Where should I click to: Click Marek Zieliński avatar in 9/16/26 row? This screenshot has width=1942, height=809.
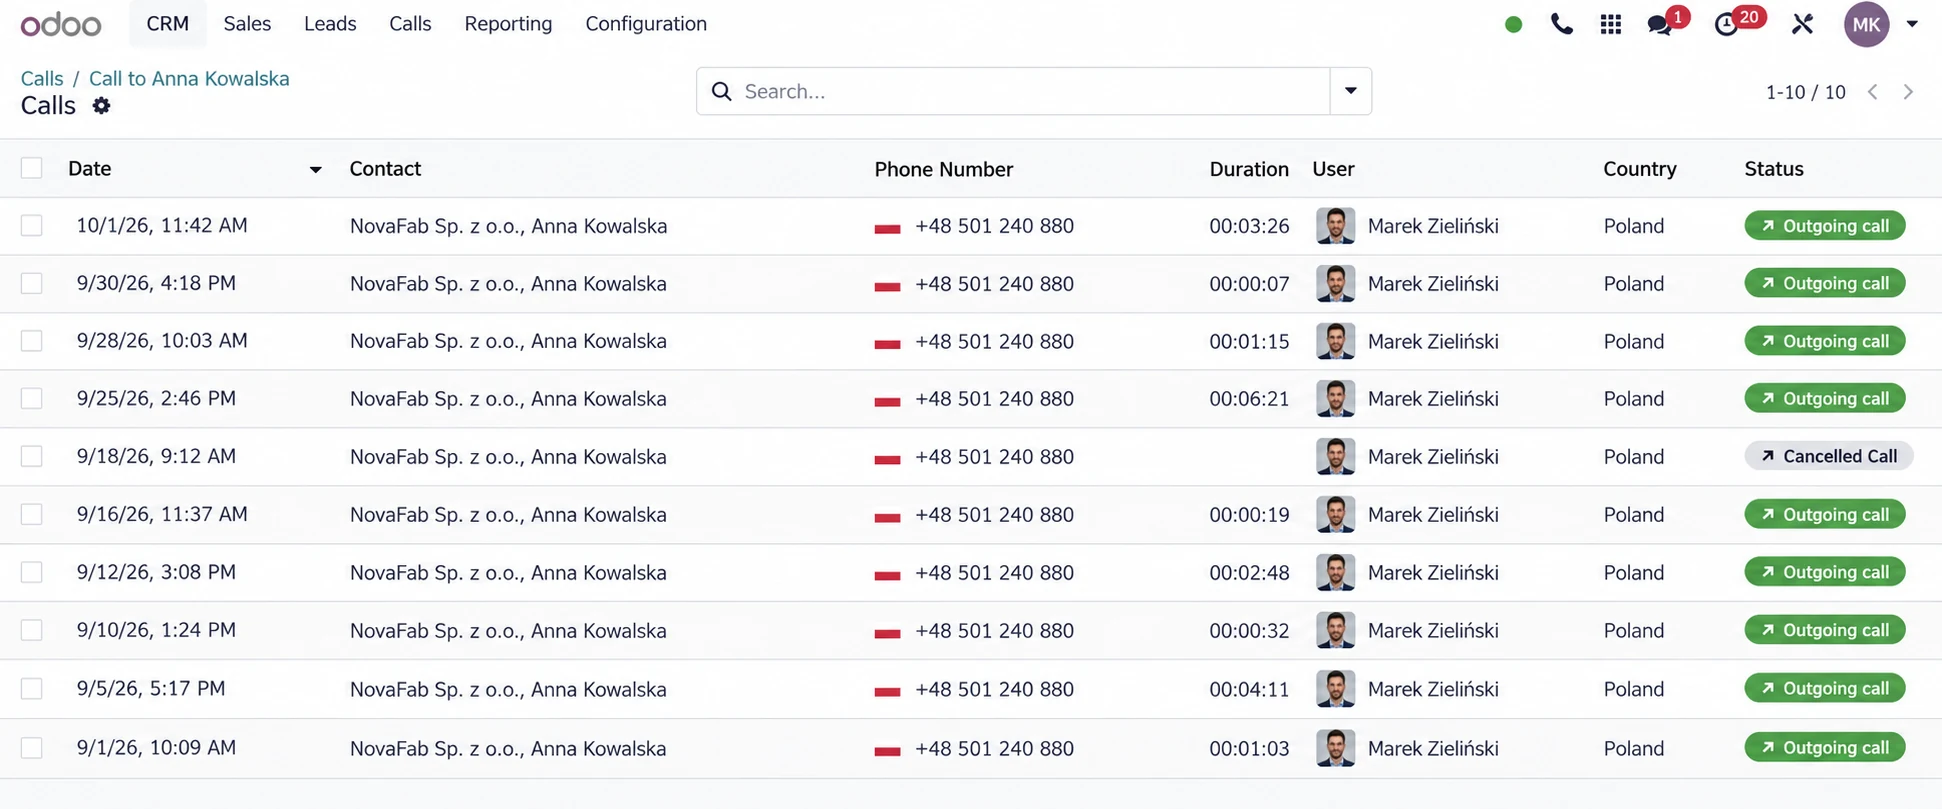[1335, 514]
